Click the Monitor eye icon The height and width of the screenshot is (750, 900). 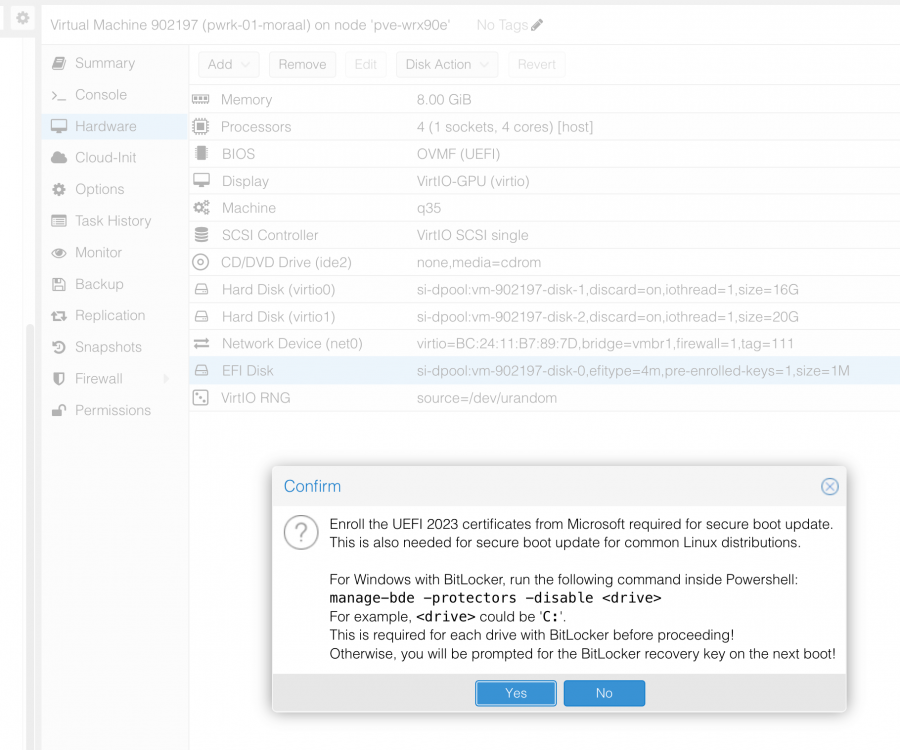coord(59,253)
